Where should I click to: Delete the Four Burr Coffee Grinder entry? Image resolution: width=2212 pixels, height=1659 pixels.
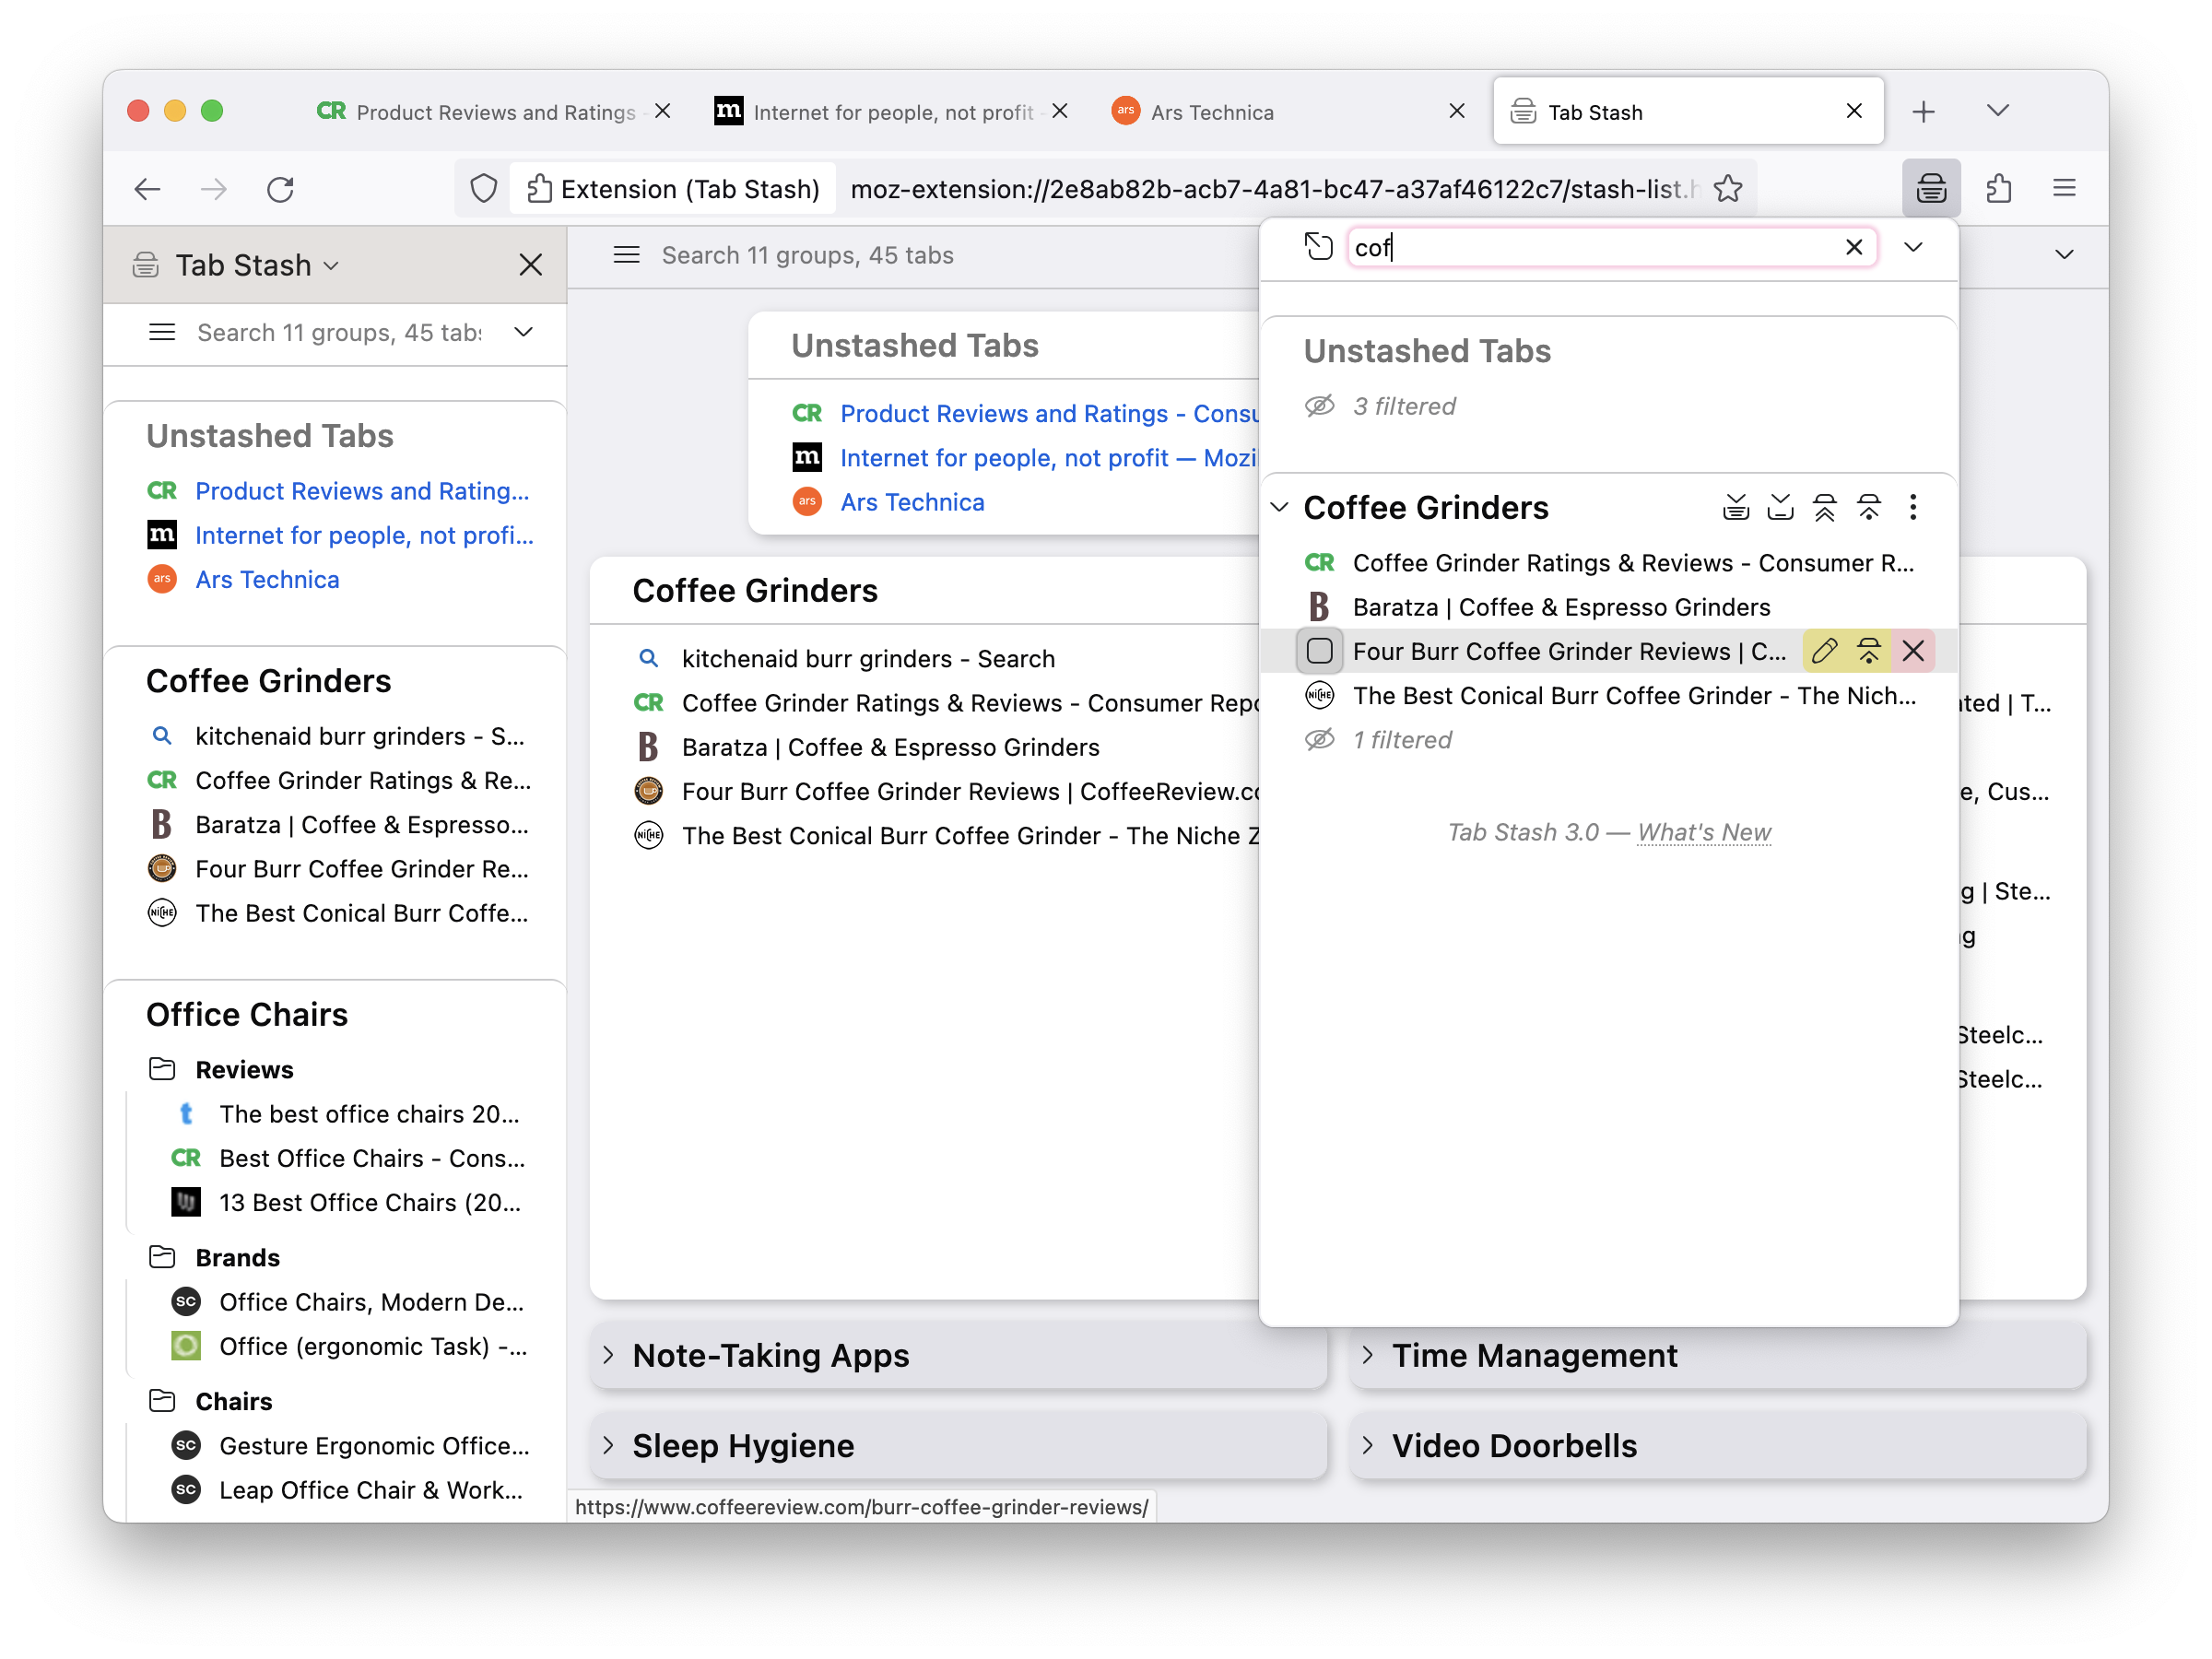click(1913, 651)
